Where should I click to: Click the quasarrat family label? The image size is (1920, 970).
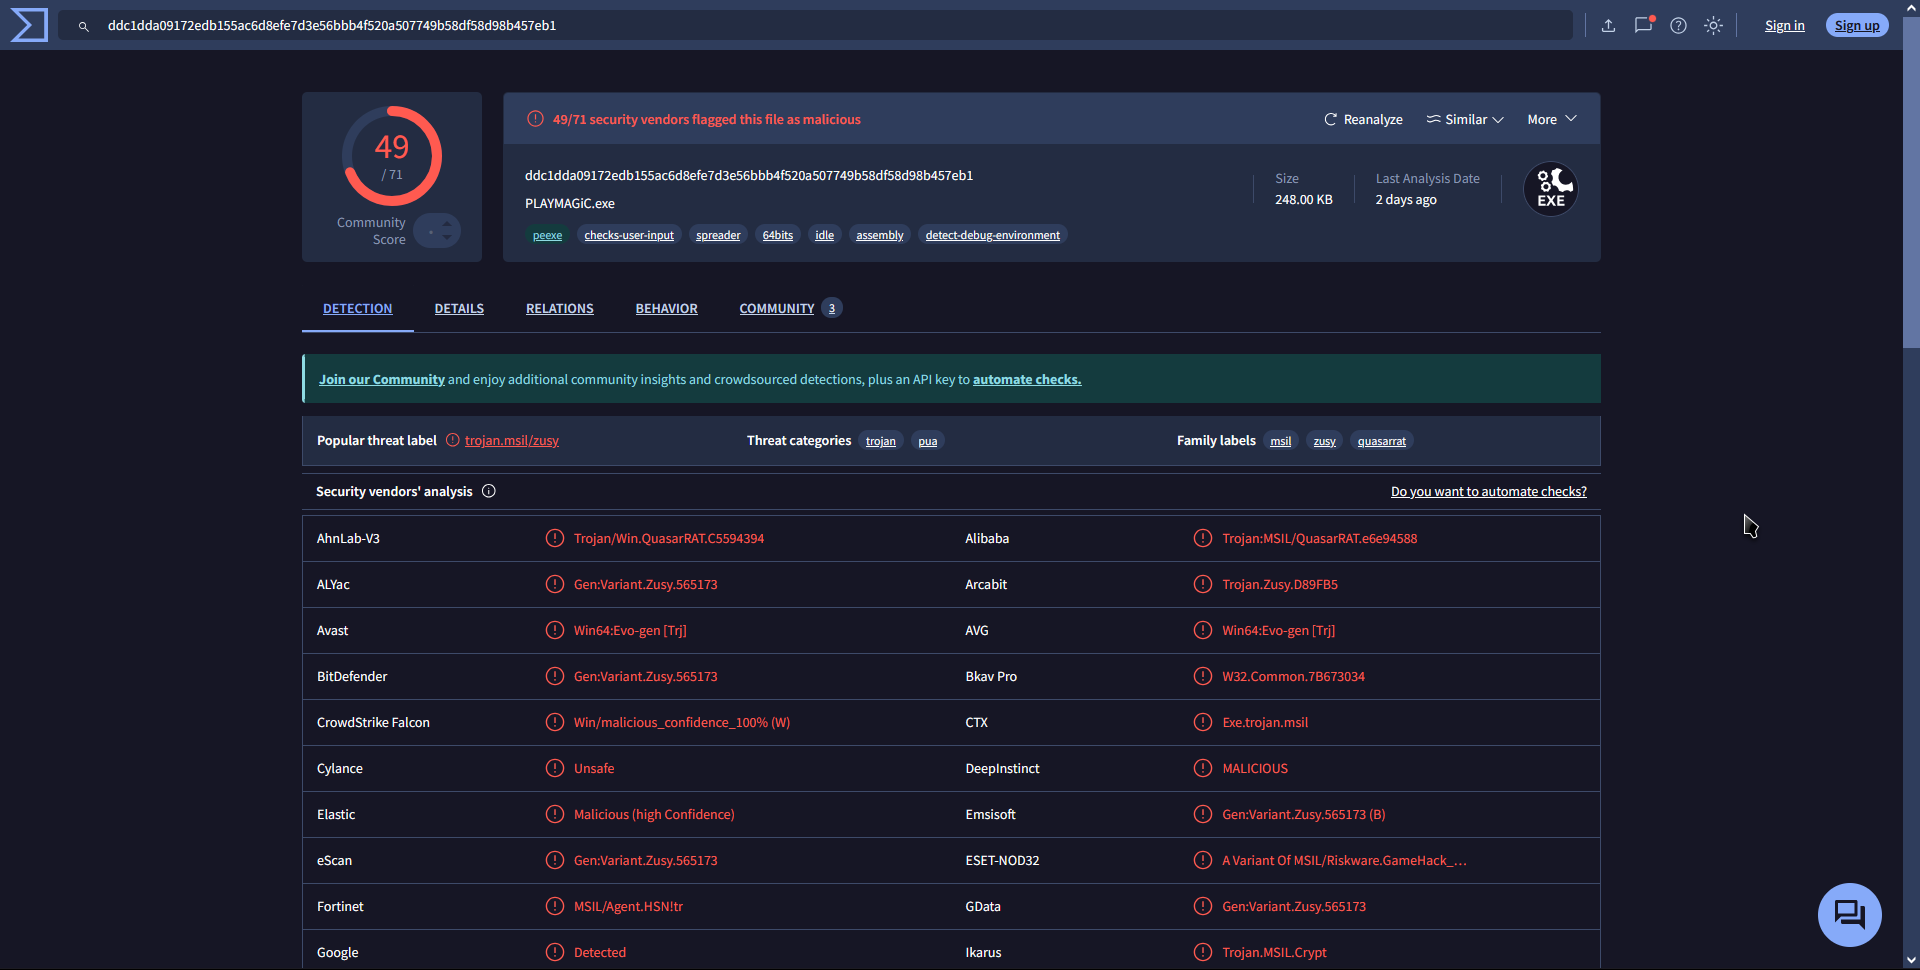(1382, 441)
